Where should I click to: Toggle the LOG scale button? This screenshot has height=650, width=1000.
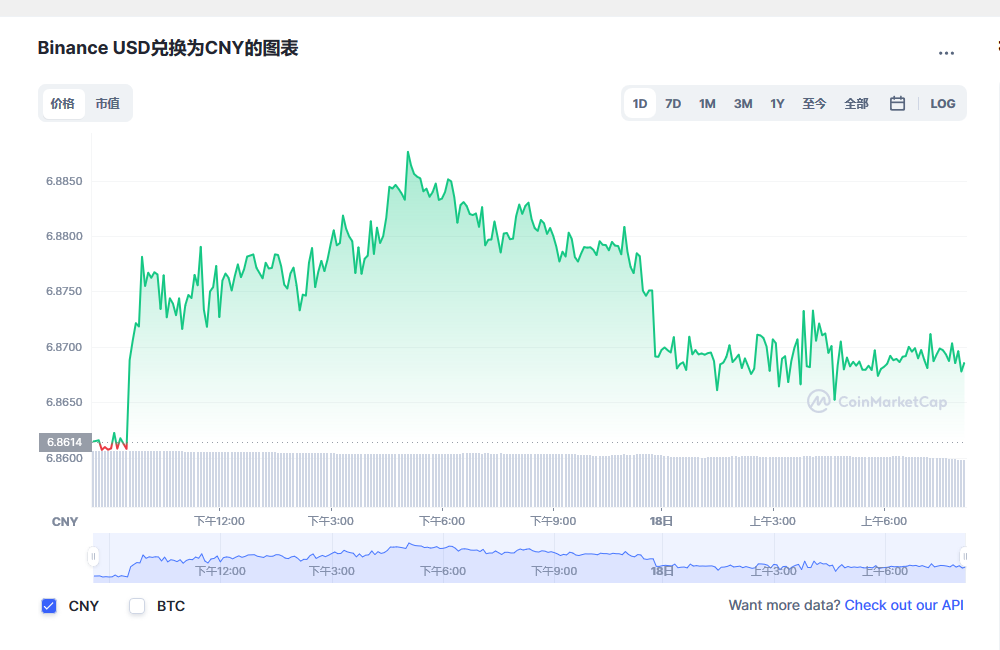click(943, 103)
